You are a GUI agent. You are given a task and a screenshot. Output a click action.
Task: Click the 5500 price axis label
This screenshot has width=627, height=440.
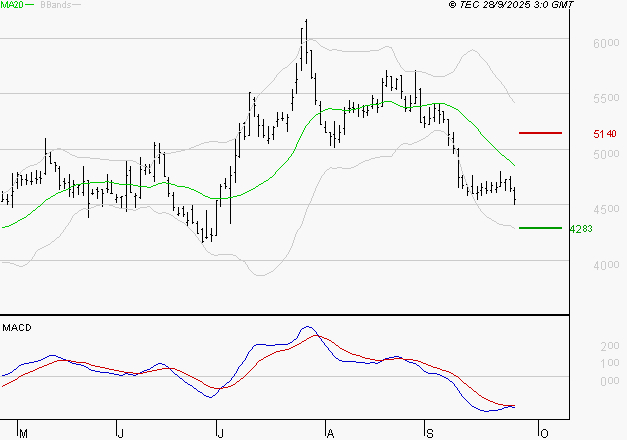606,98
